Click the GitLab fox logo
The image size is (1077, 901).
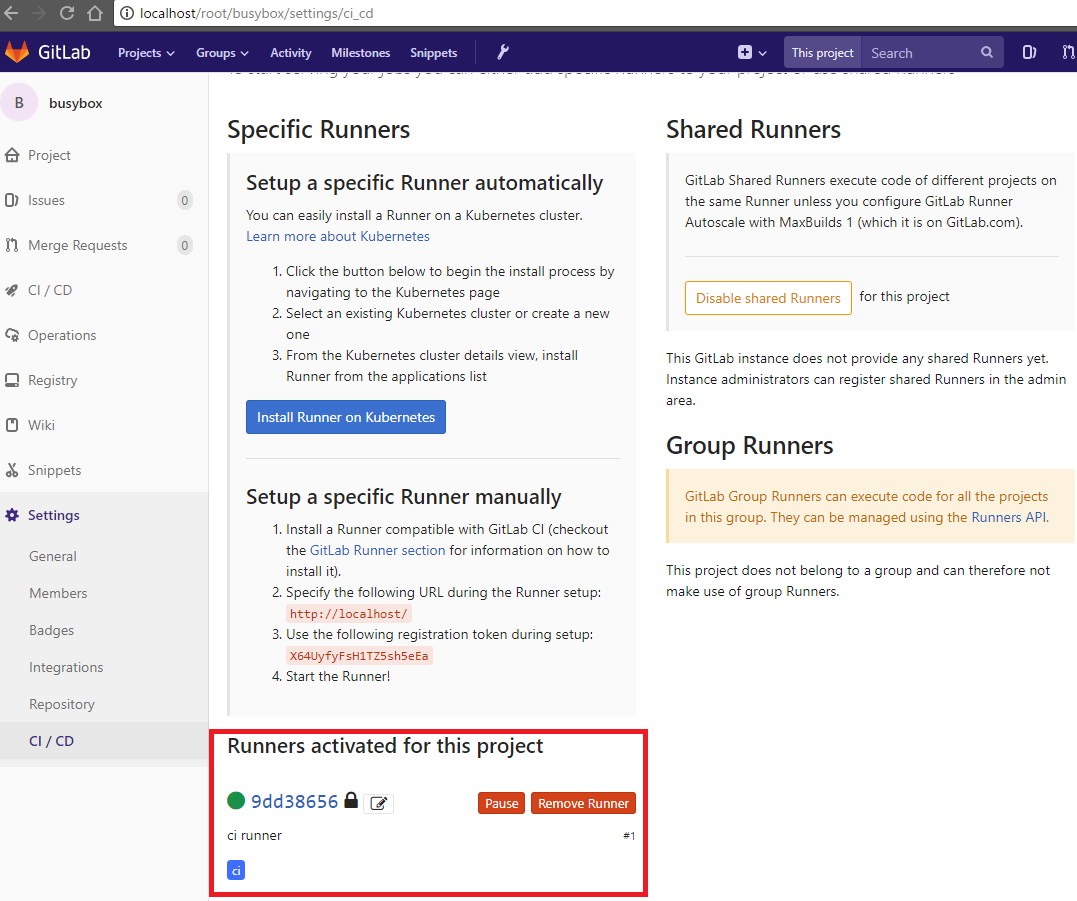coord(18,52)
